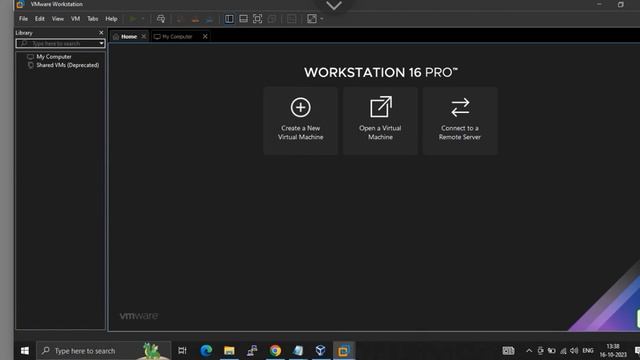Screen dimensions: 640x360
Task: Click the notepad-style taskbar icon
Action: [x=298, y=351]
